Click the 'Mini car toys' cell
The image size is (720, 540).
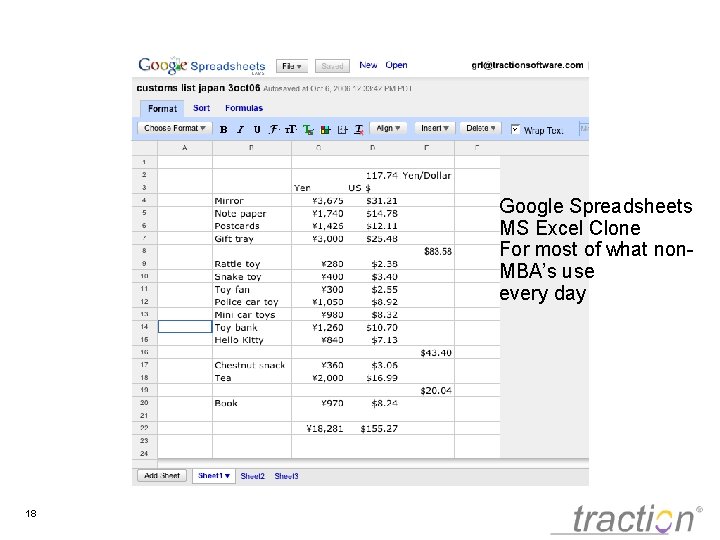[252, 315]
